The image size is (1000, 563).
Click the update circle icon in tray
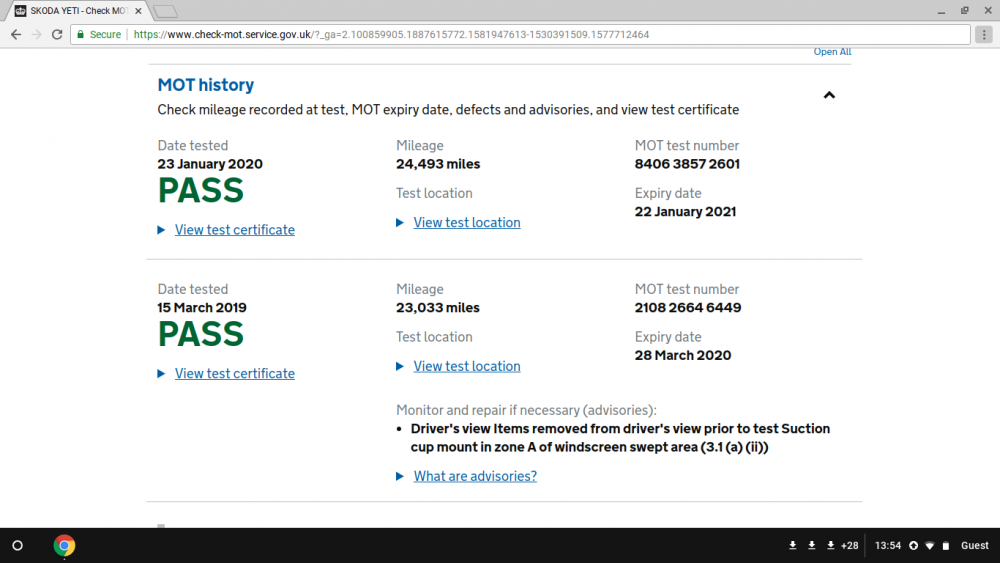913,546
